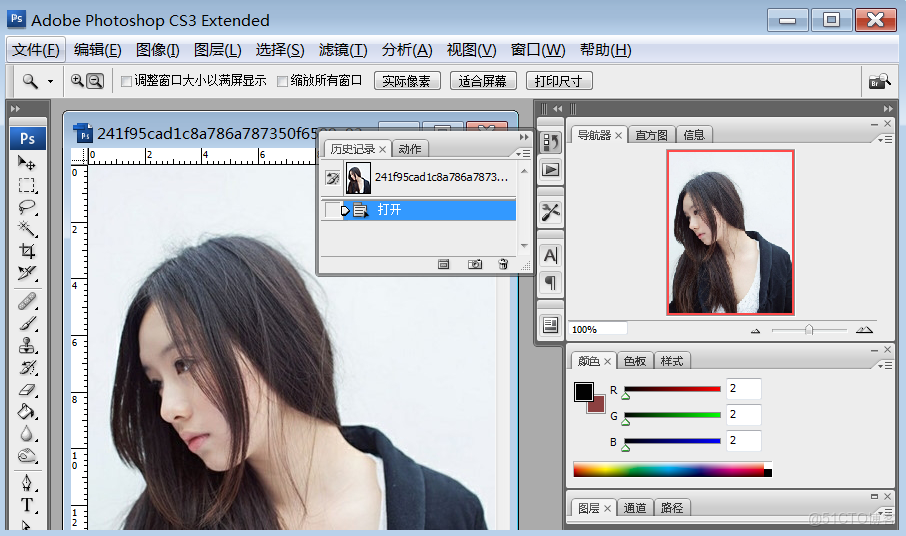Click the background color swatch
906x536 pixels.
pyautogui.click(x=597, y=406)
